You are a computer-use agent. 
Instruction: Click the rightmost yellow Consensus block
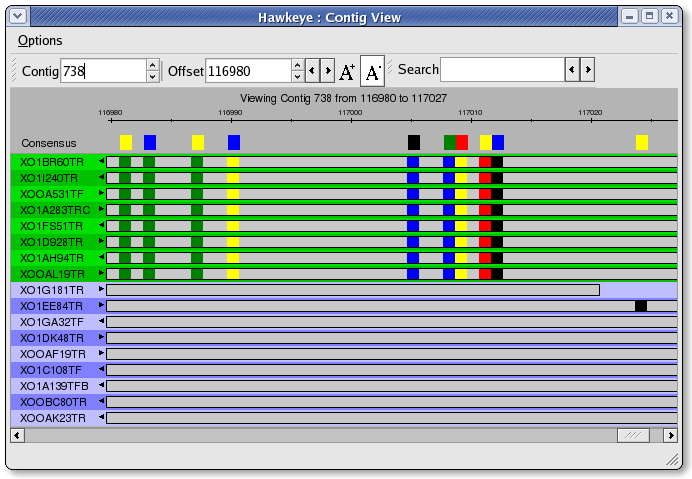tap(642, 142)
